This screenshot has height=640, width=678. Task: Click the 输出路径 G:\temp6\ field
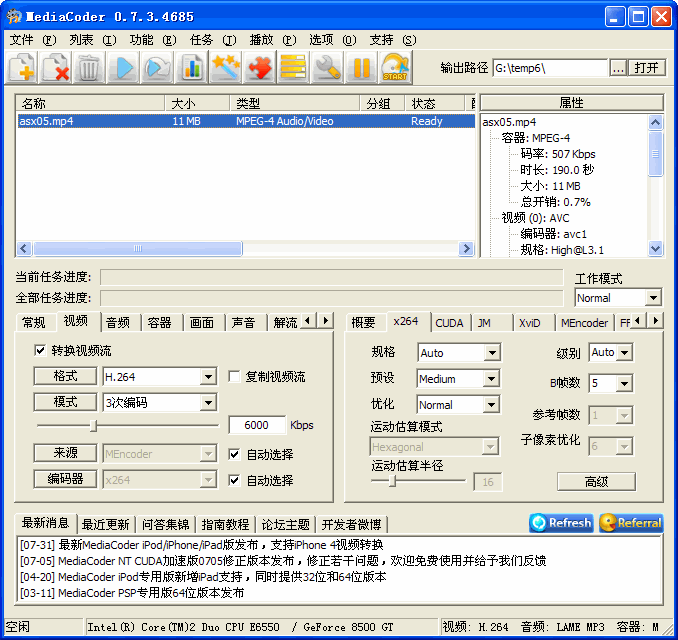(550, 68)
